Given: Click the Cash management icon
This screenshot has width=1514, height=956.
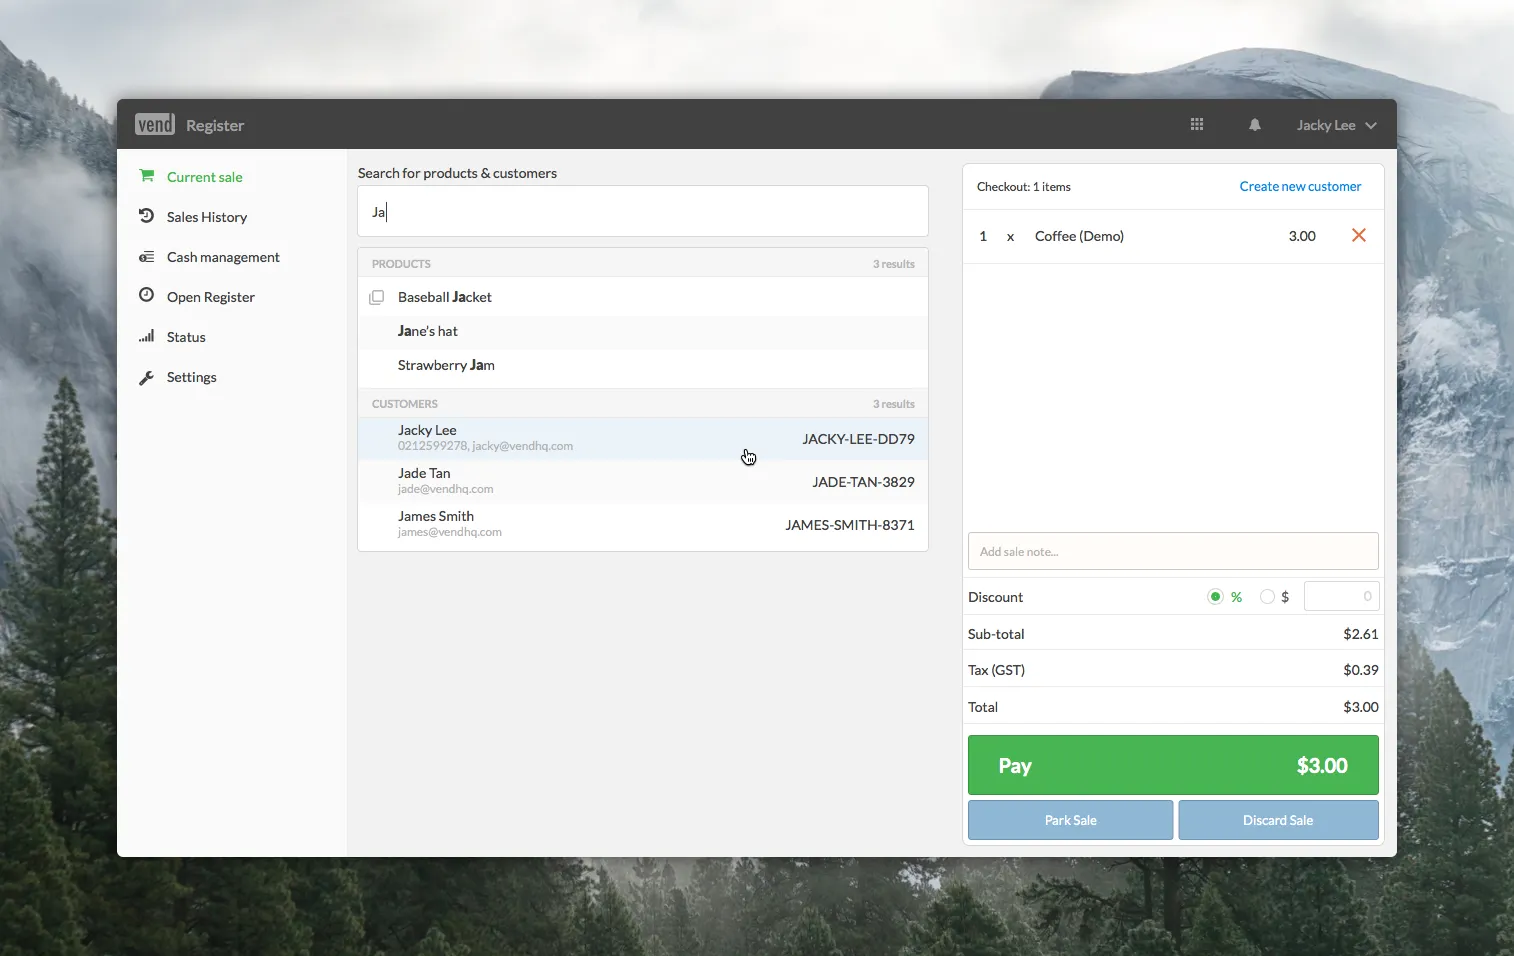Looking at the screenshot, I should pyautogui.click(x=147, y=257).
